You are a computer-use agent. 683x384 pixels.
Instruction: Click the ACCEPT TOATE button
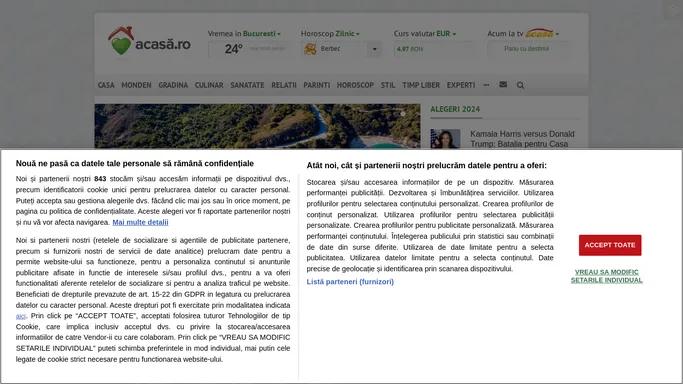click(x=610, y=245)
